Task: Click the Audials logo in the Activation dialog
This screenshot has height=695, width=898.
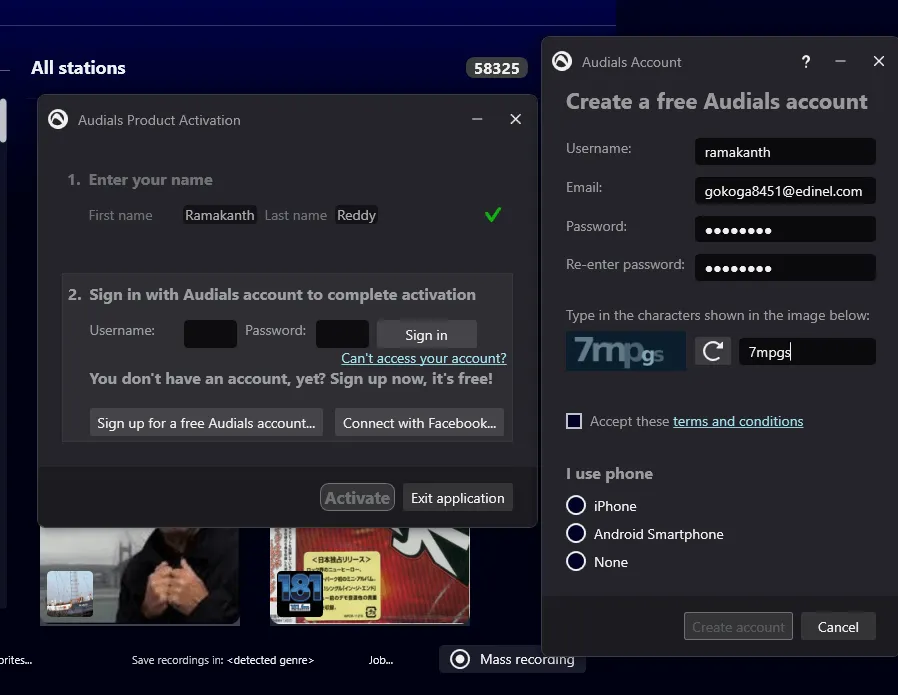Action: (x=57, y=119)
